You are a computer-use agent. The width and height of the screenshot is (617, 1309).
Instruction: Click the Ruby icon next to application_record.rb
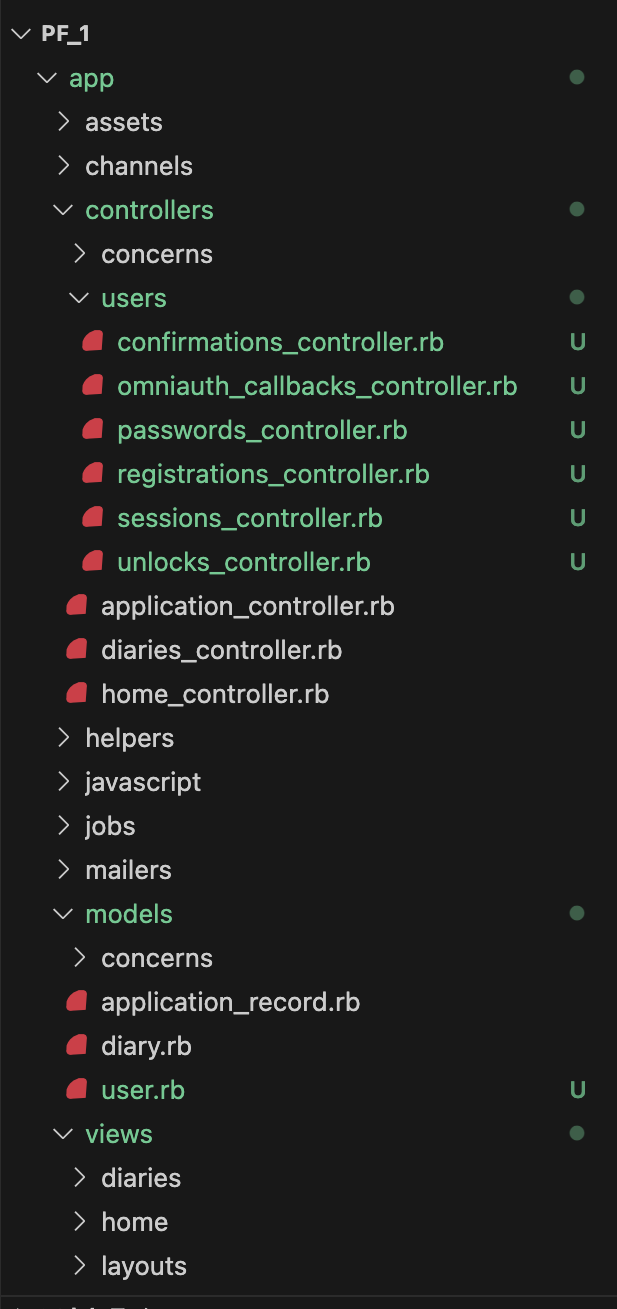(x=77, y=1001)
